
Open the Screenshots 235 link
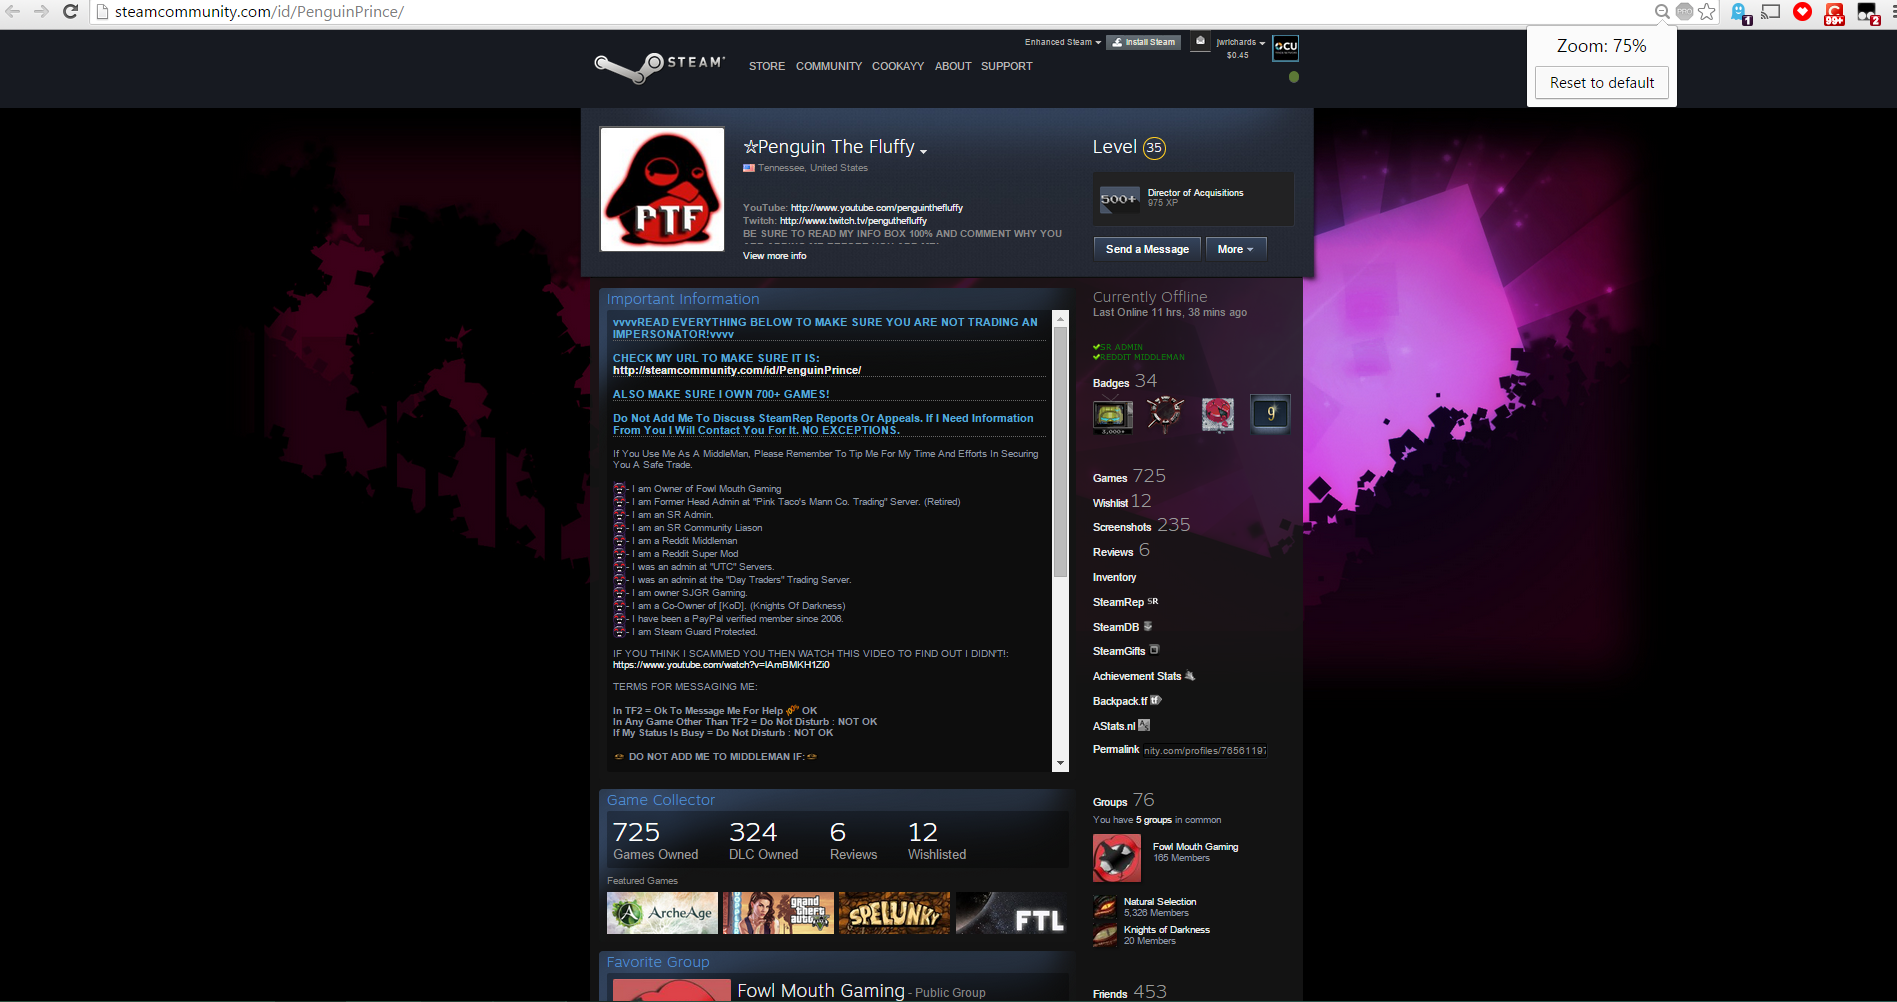point(1141,525)
